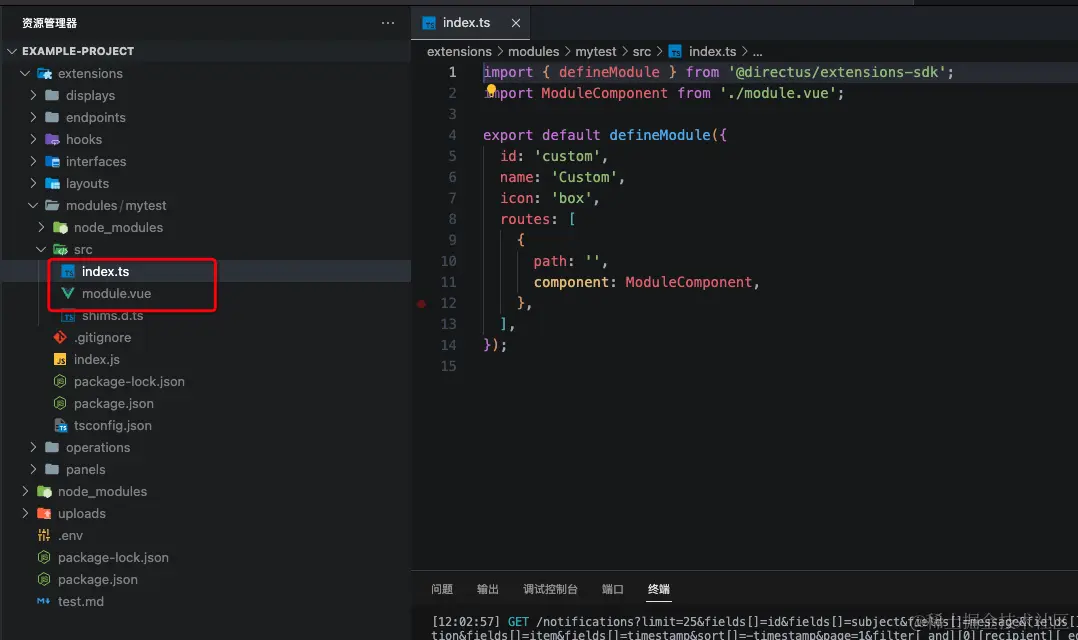Click the uploads folder icon
This screenshot has height=640, width=1078.
45,514
